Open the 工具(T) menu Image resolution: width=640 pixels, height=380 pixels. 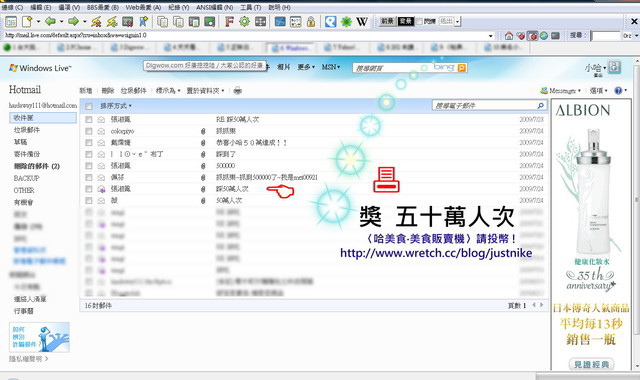pyautogui.click(x=250, y=7)
